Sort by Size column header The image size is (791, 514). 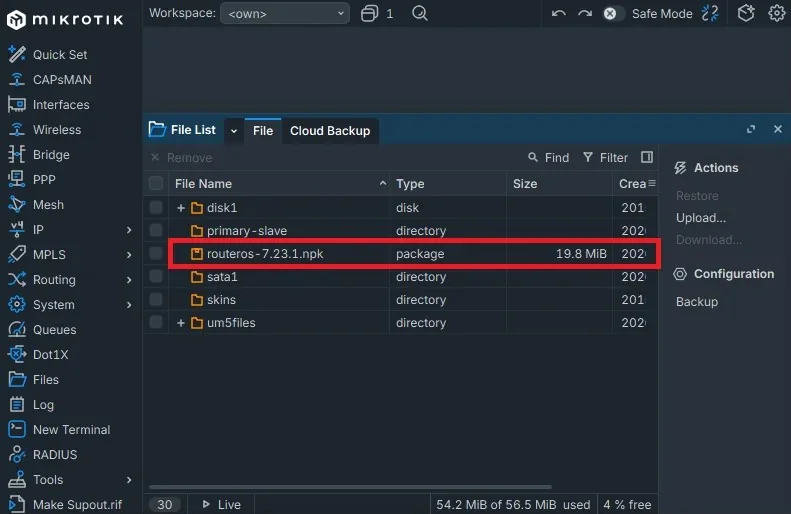559,184
